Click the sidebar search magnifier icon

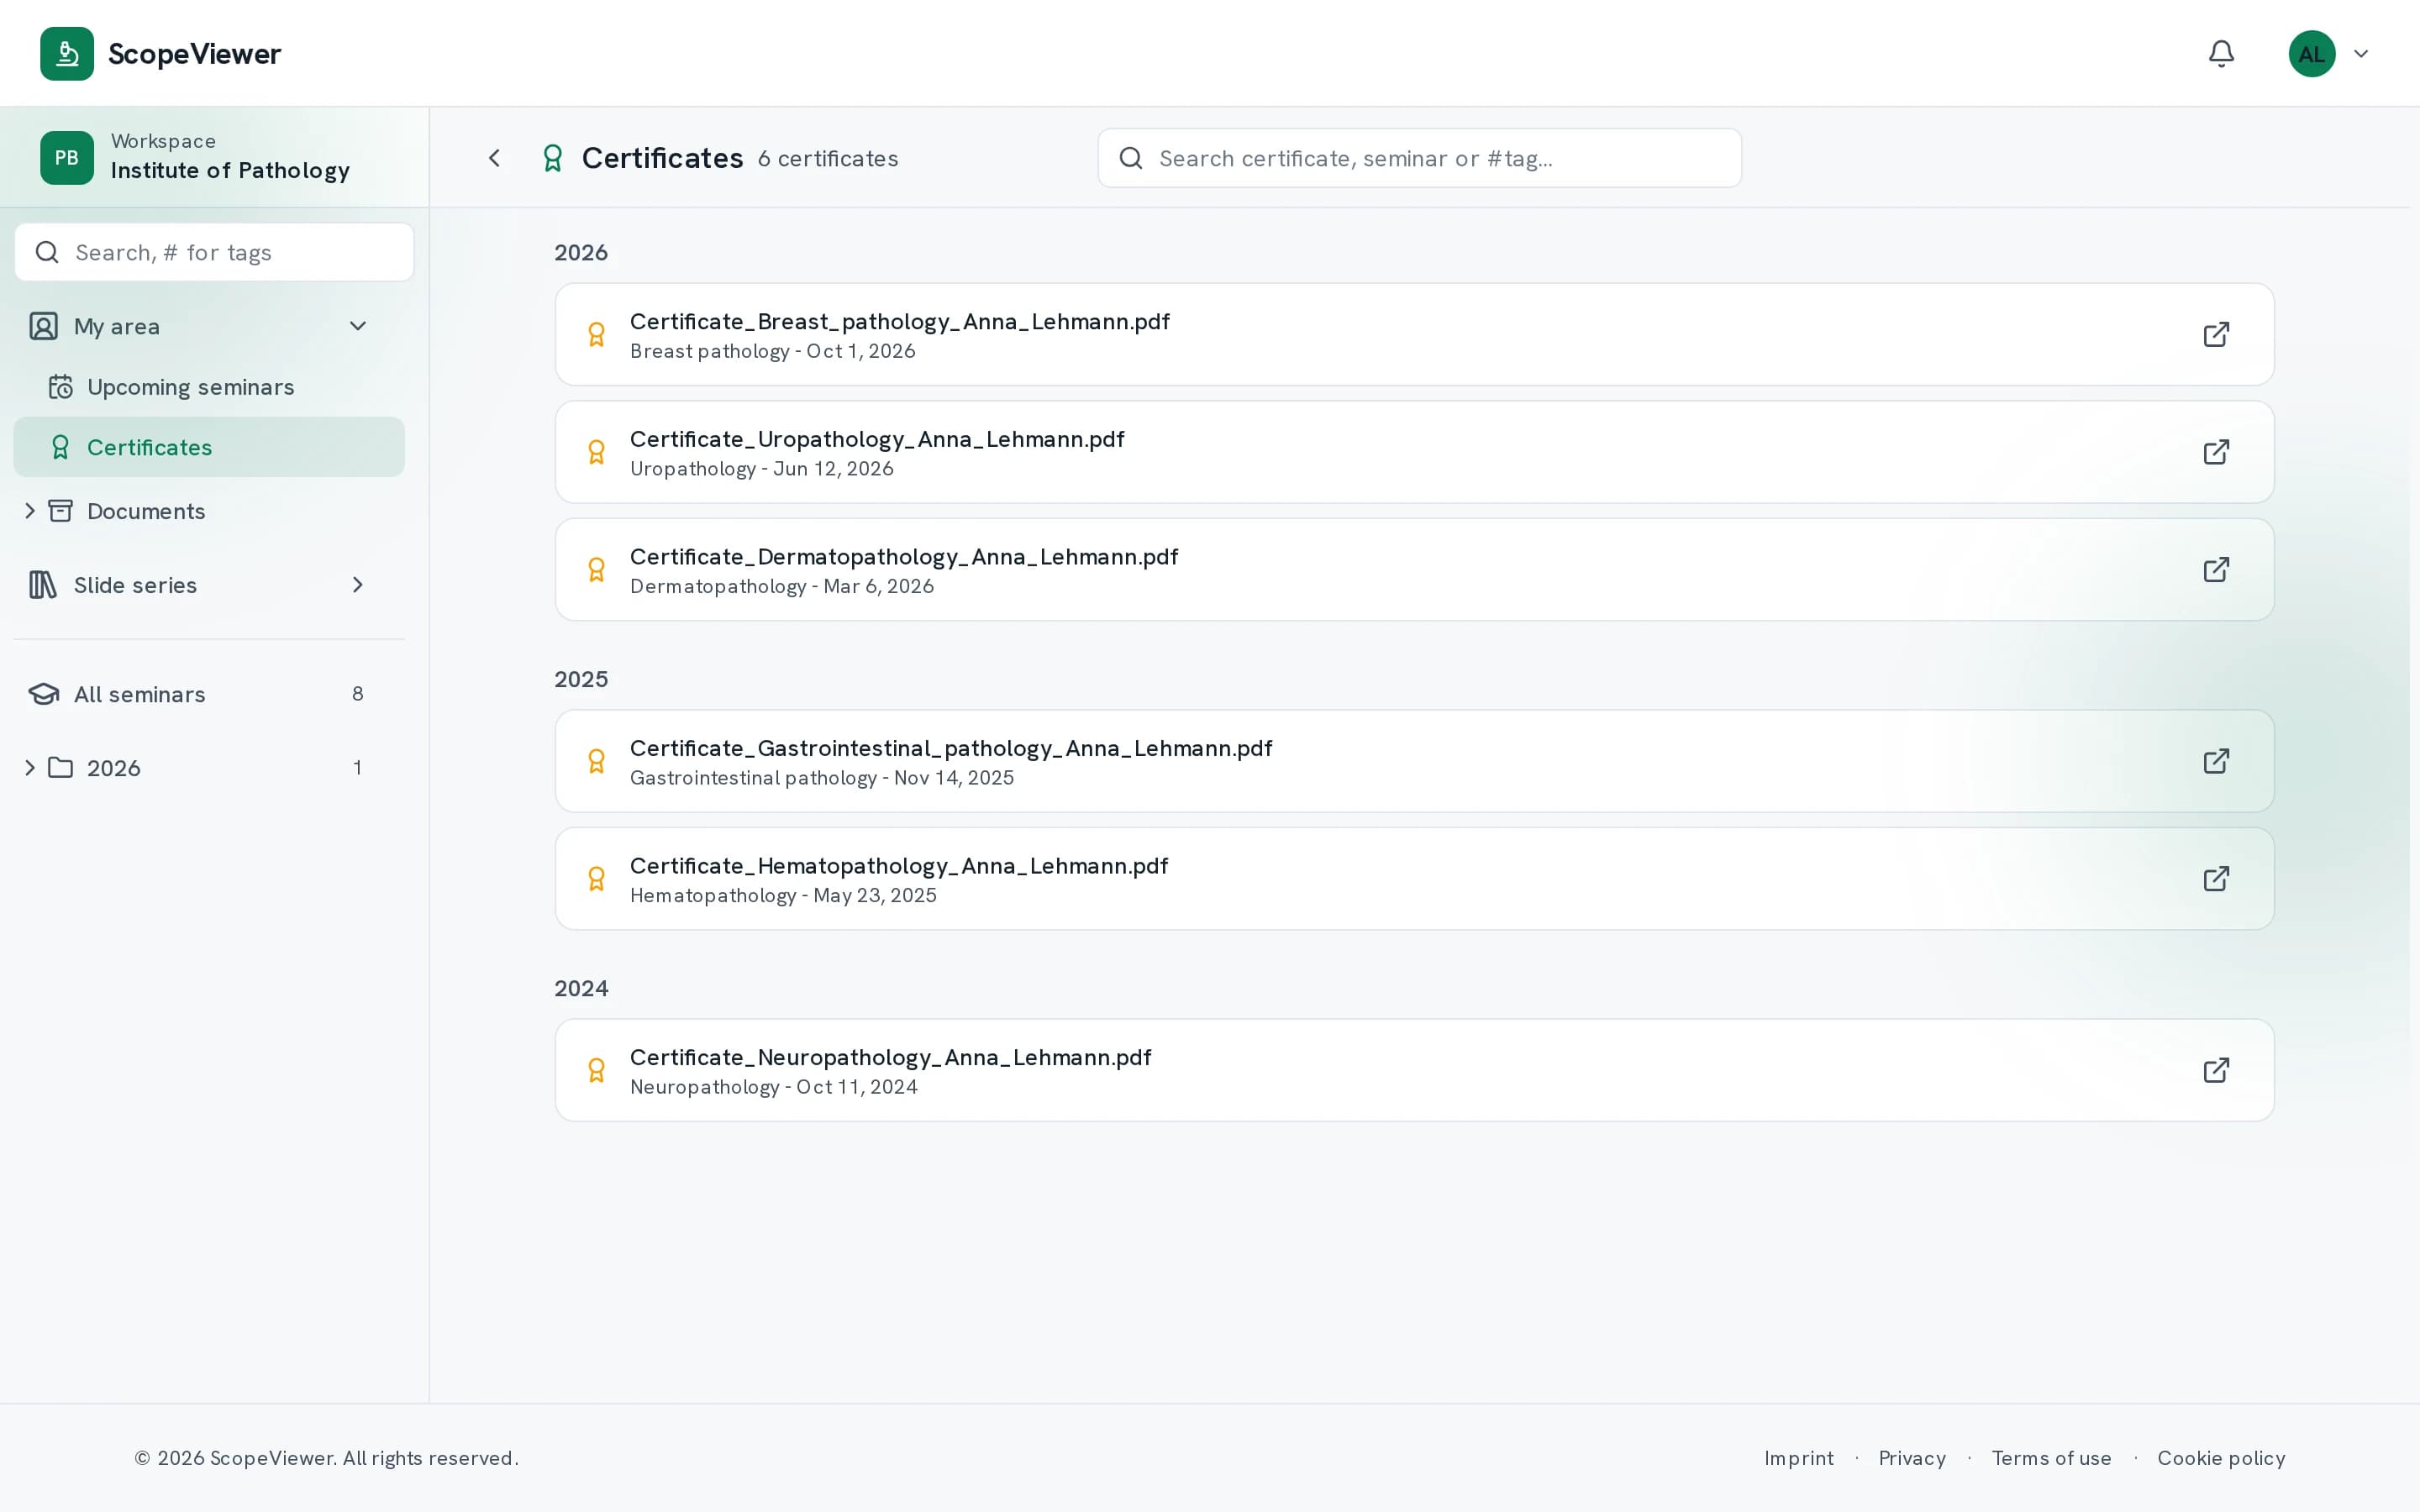tap(47, 252)
